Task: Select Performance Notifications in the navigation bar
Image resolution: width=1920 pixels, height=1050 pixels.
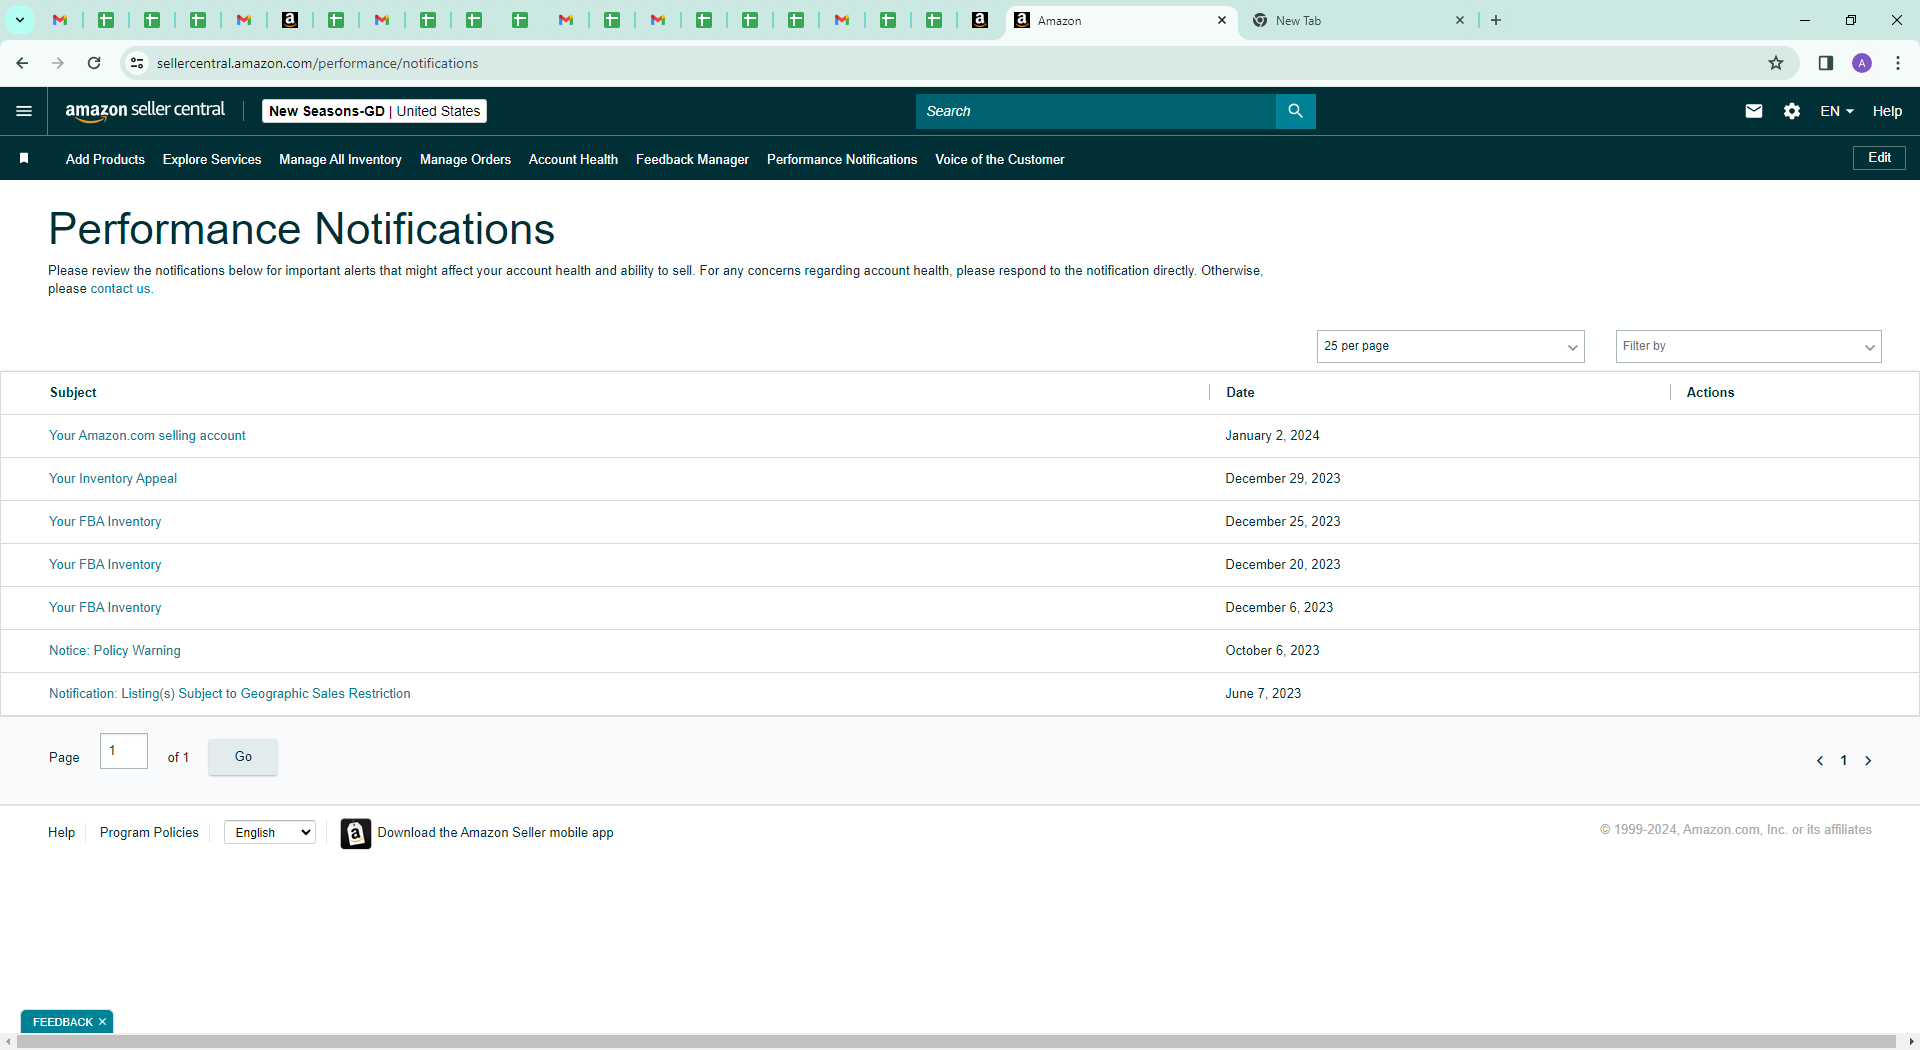Action: [842, 159]
